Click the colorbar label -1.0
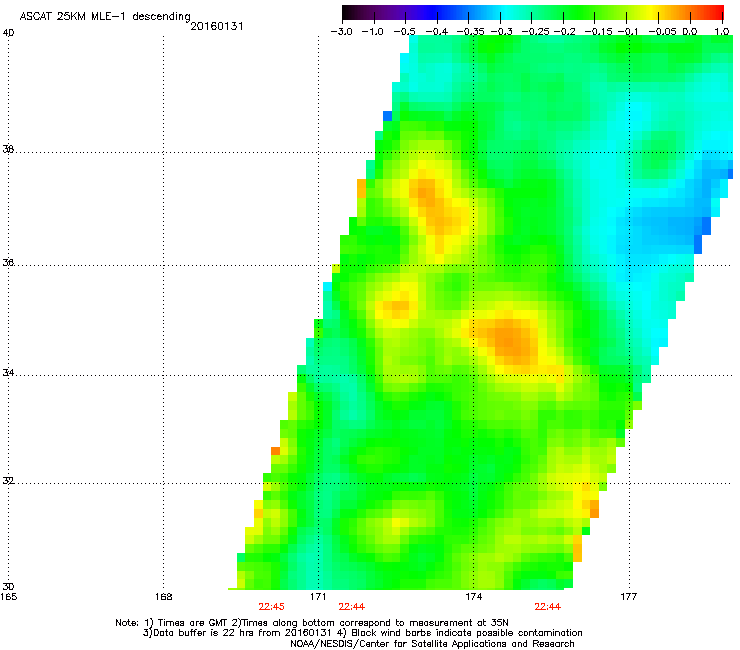The height and width of the screenshot is (650, 740). pyautogui.click(x=372, y=32)
